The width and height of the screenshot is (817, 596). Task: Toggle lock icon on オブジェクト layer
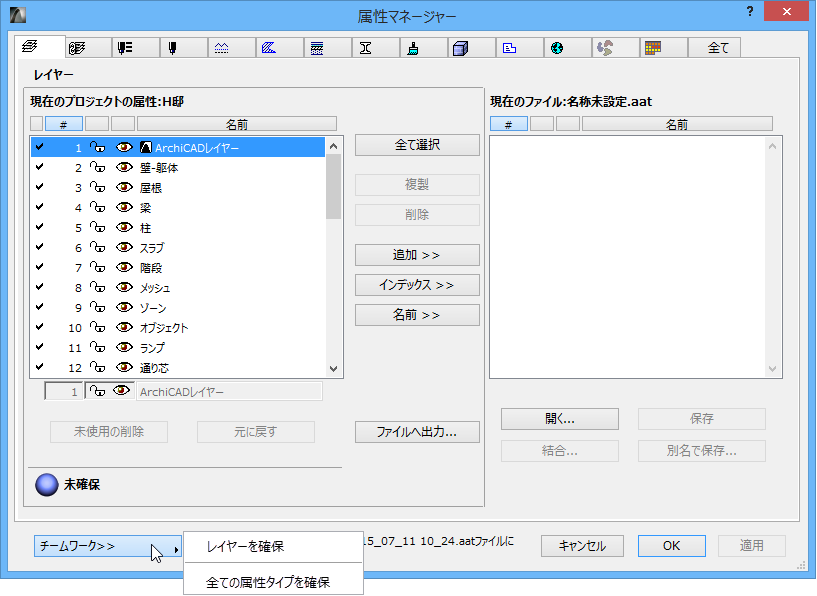[x=97, y=327]
